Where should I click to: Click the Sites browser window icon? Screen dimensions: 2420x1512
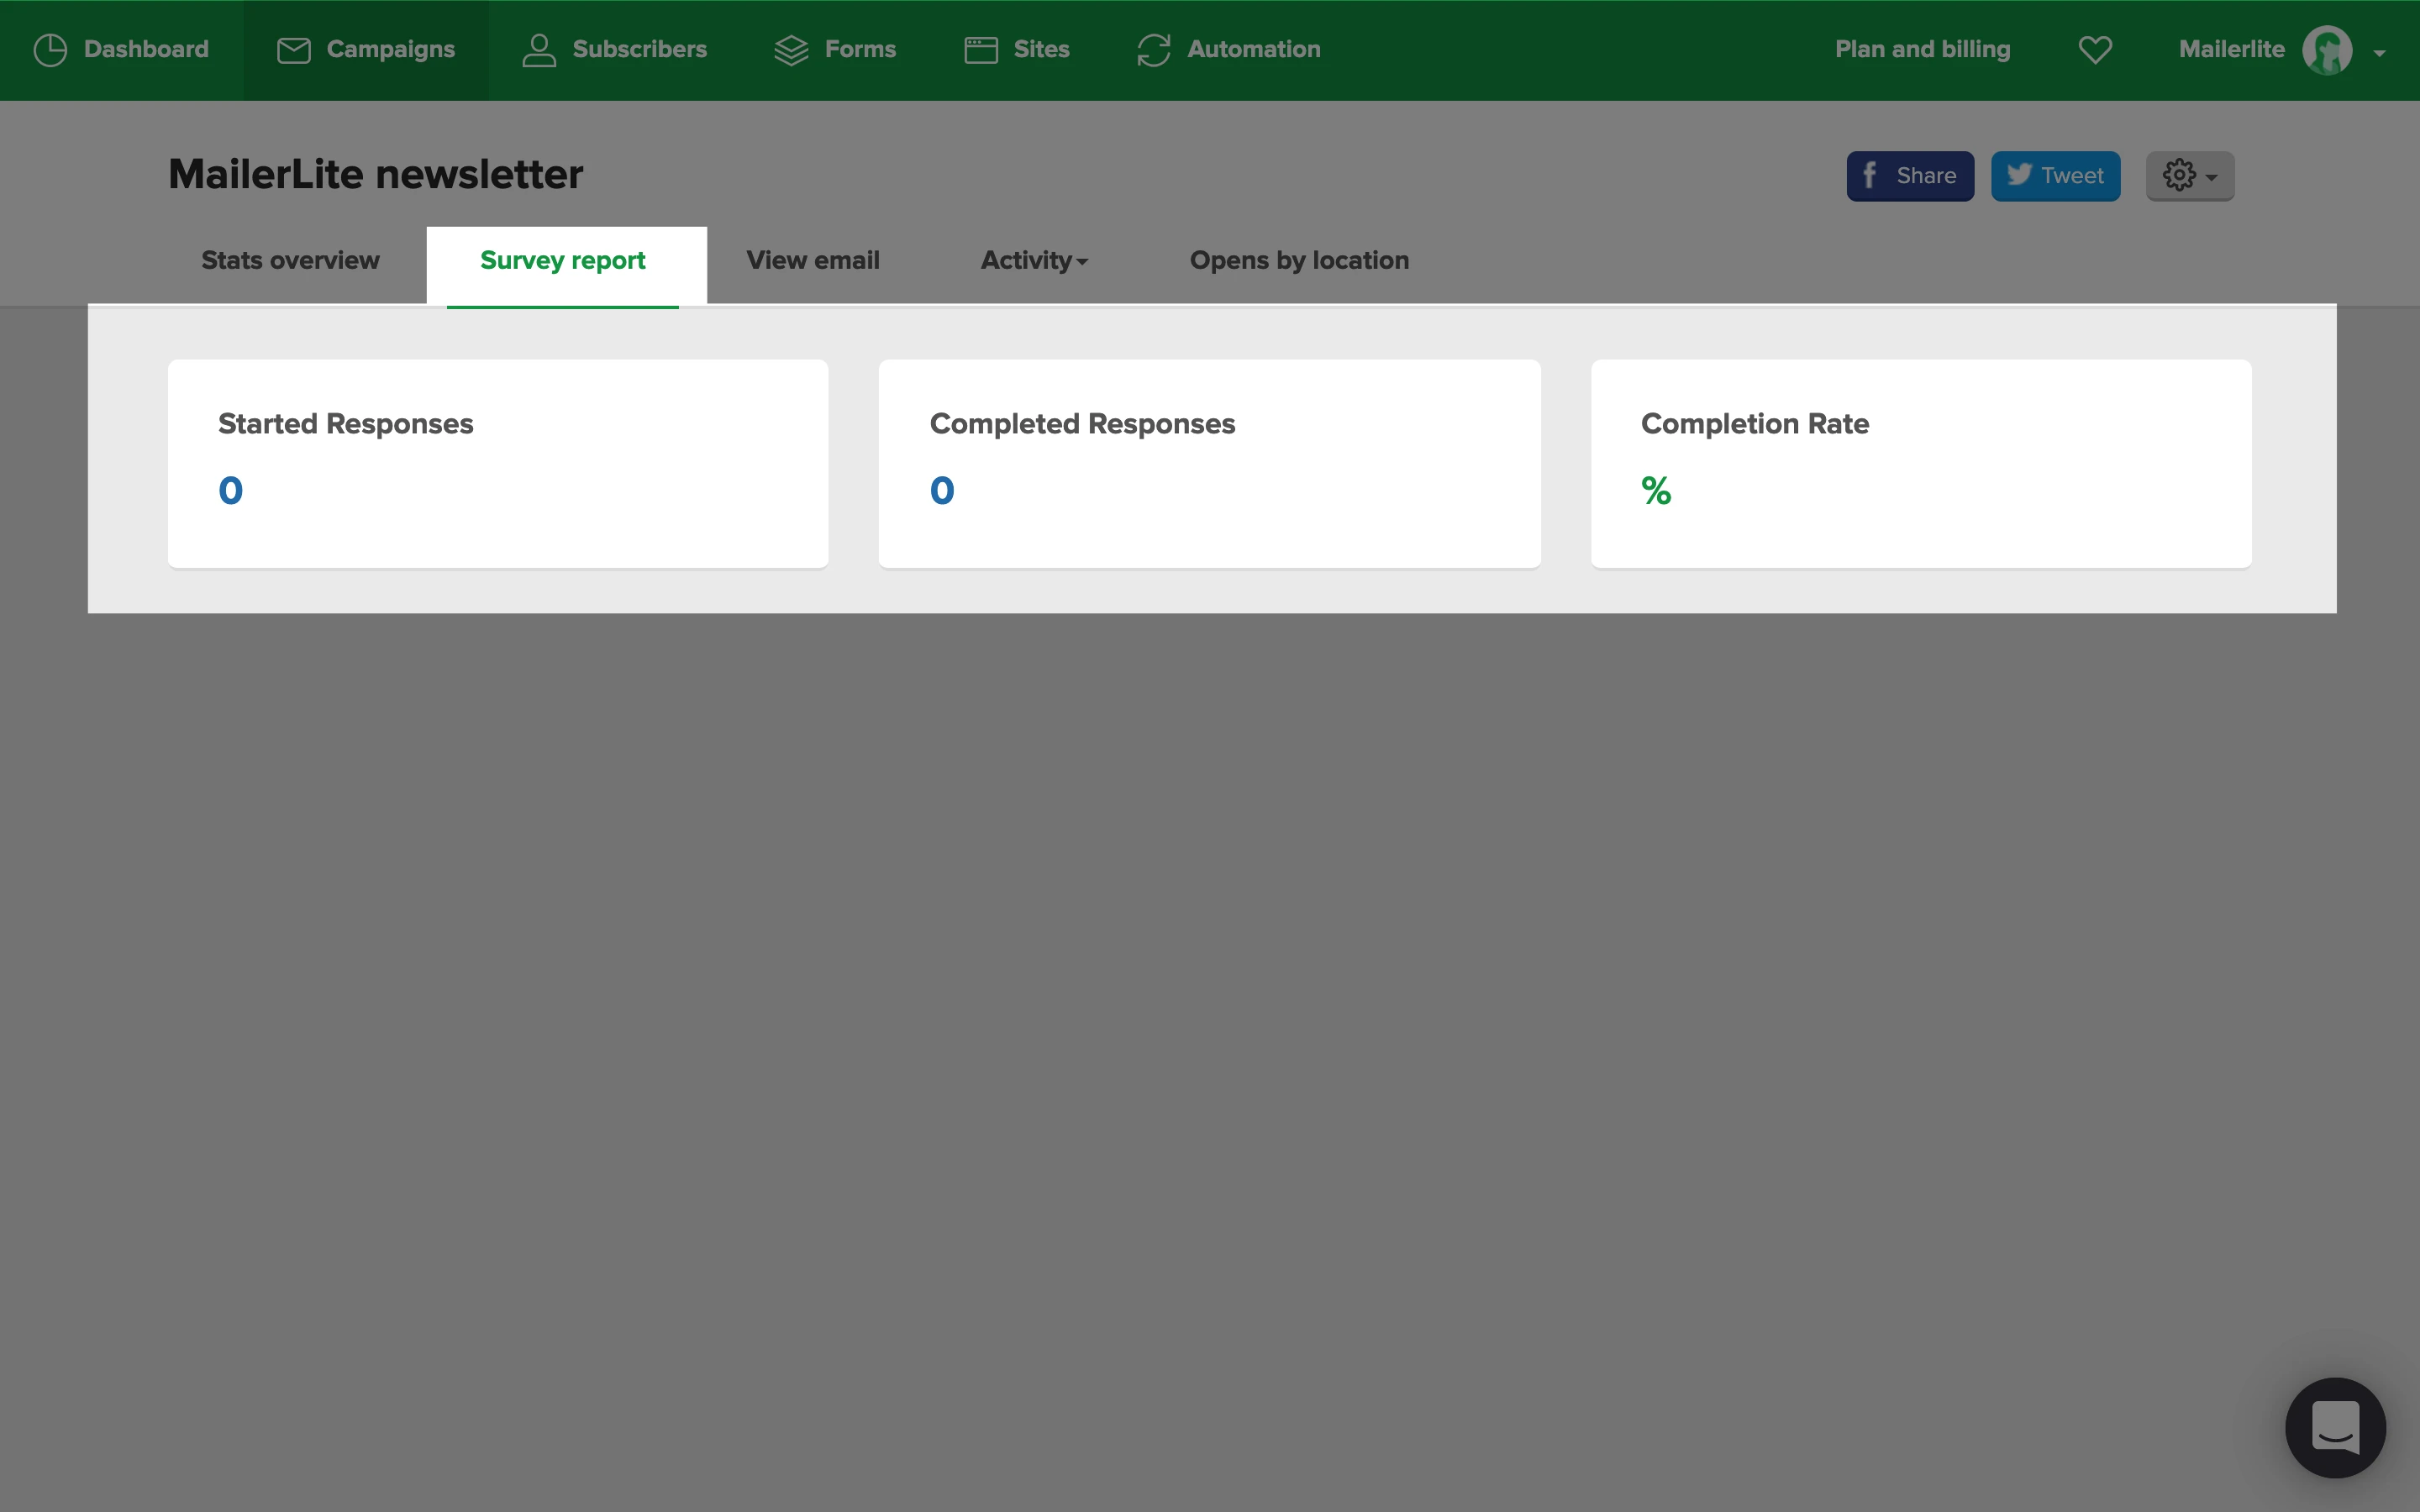980,50
